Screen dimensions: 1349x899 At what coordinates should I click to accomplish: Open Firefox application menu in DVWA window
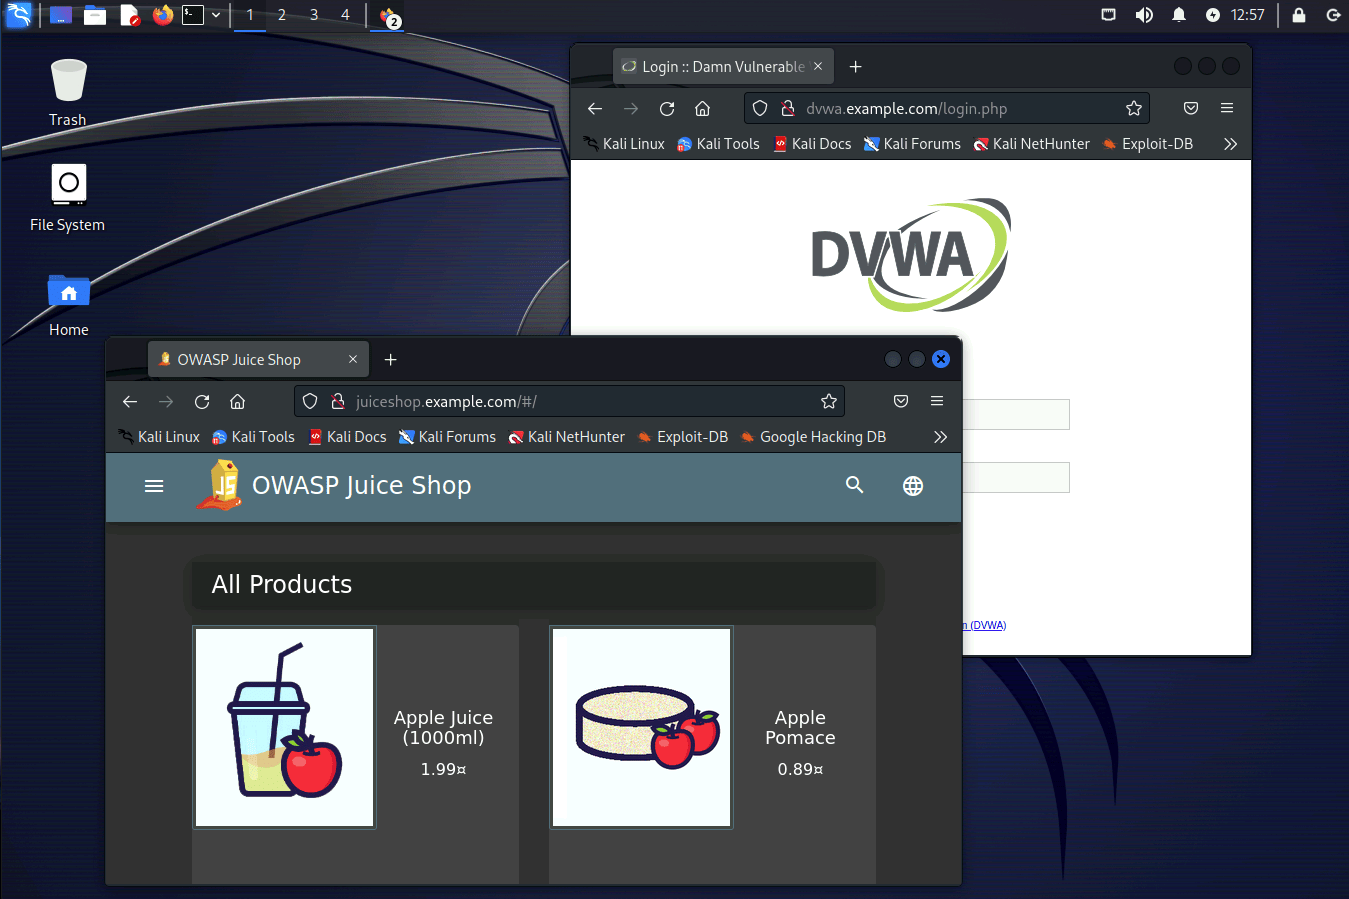point(1227,108)
